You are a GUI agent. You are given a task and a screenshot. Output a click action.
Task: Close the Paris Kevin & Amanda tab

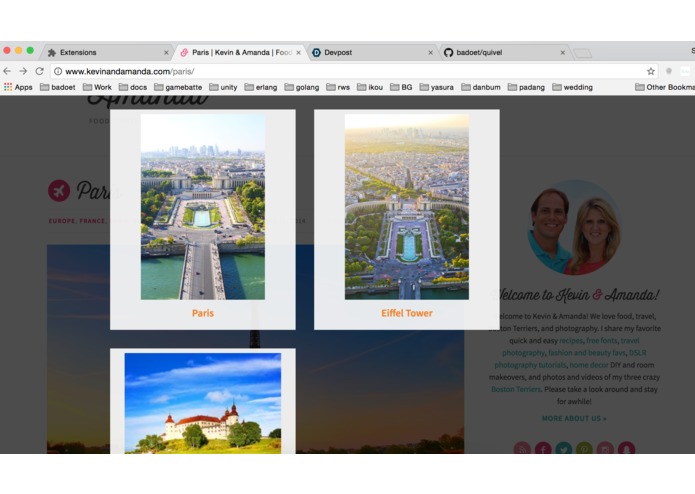pyautogui.click(x=298, y=53)
